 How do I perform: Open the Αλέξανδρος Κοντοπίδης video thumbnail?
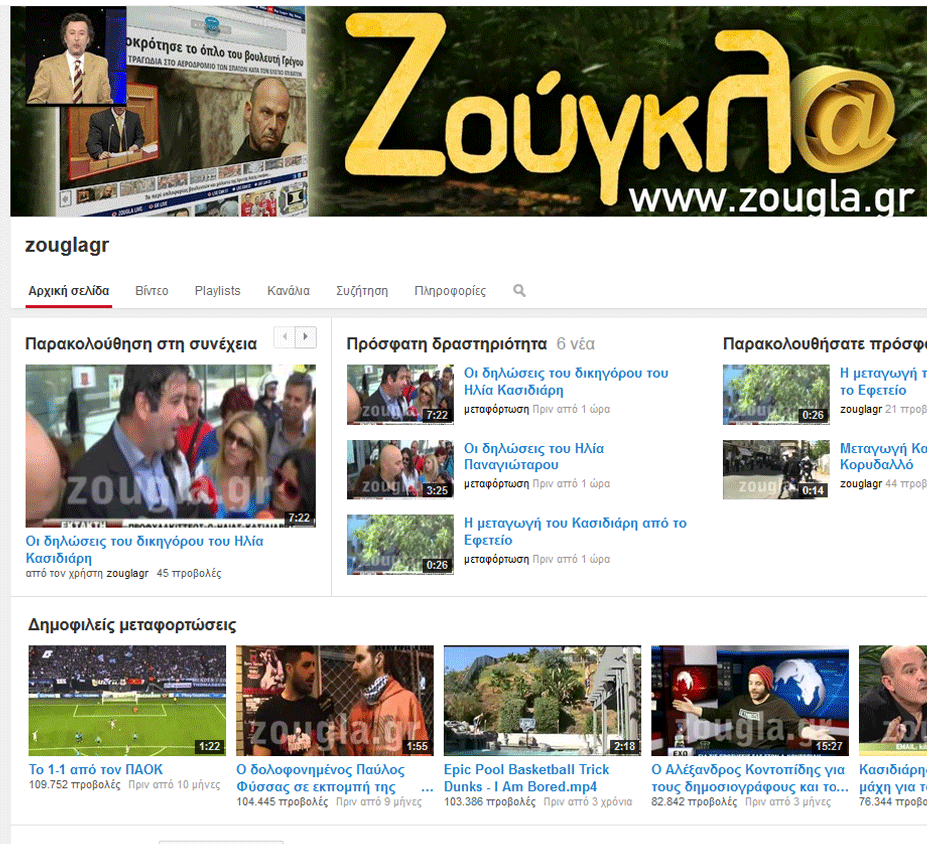[x=750, y=700]
